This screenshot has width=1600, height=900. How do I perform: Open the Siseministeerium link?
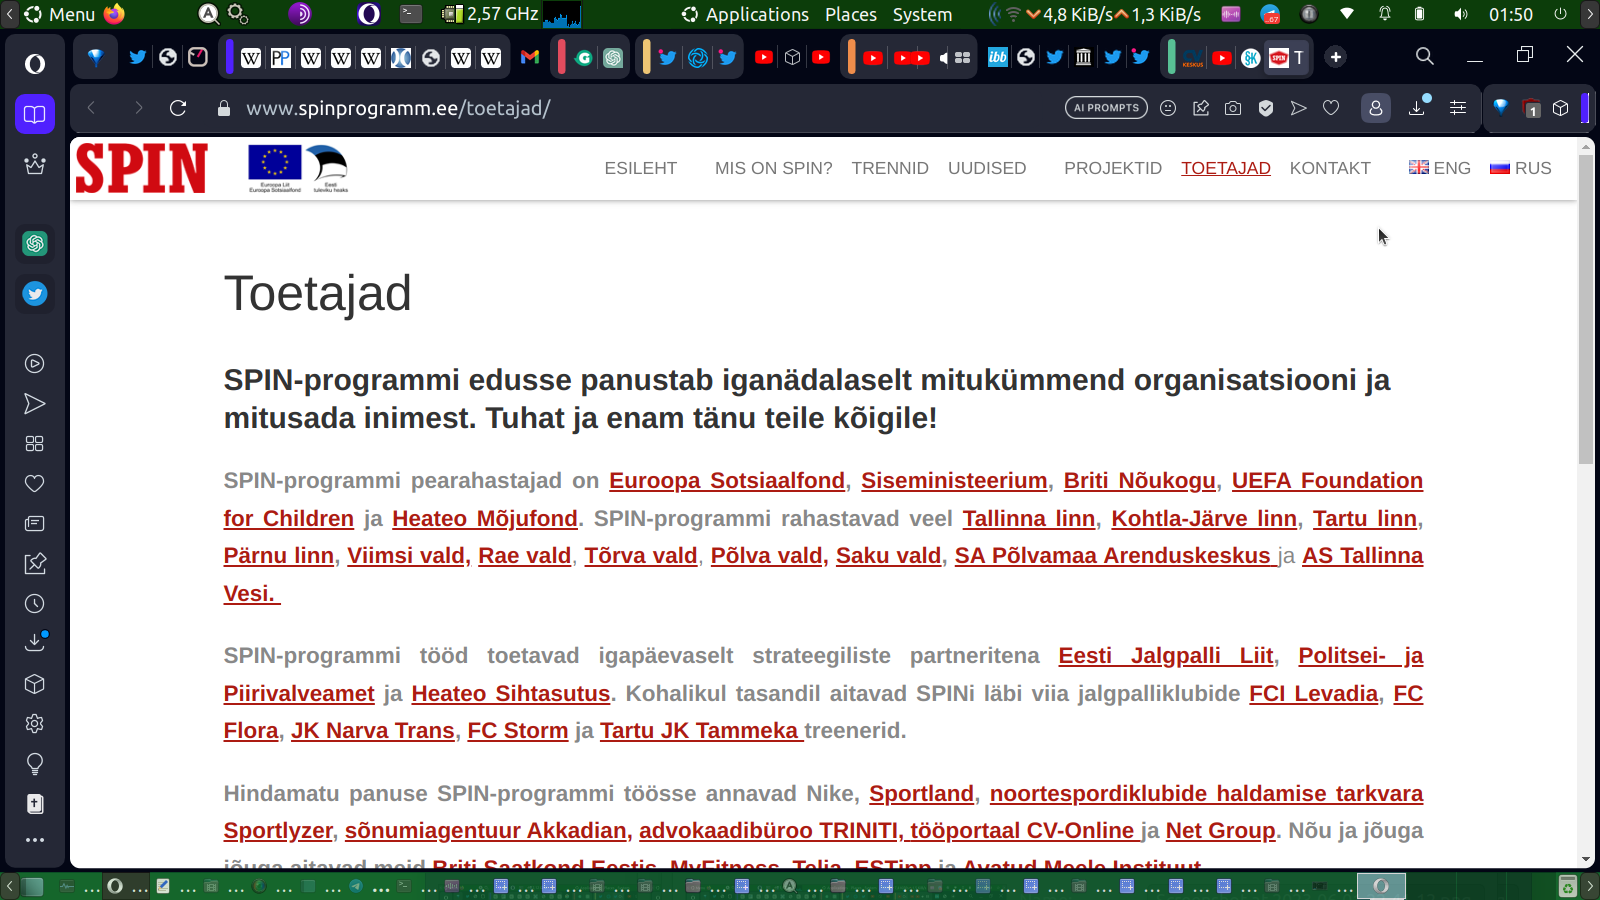[954, 481]
